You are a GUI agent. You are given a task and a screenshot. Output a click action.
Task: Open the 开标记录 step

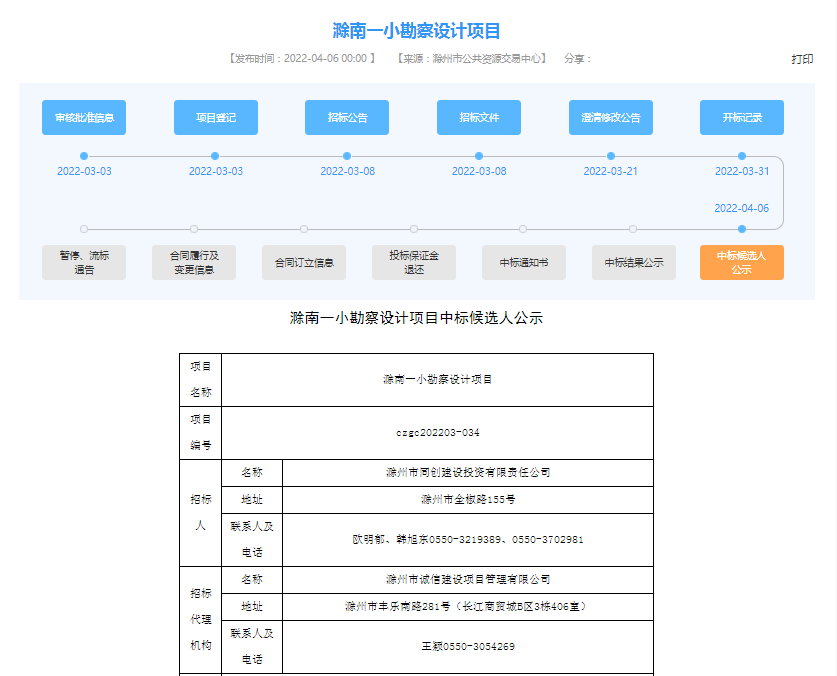pyautogui.click(x=742, y=118)
